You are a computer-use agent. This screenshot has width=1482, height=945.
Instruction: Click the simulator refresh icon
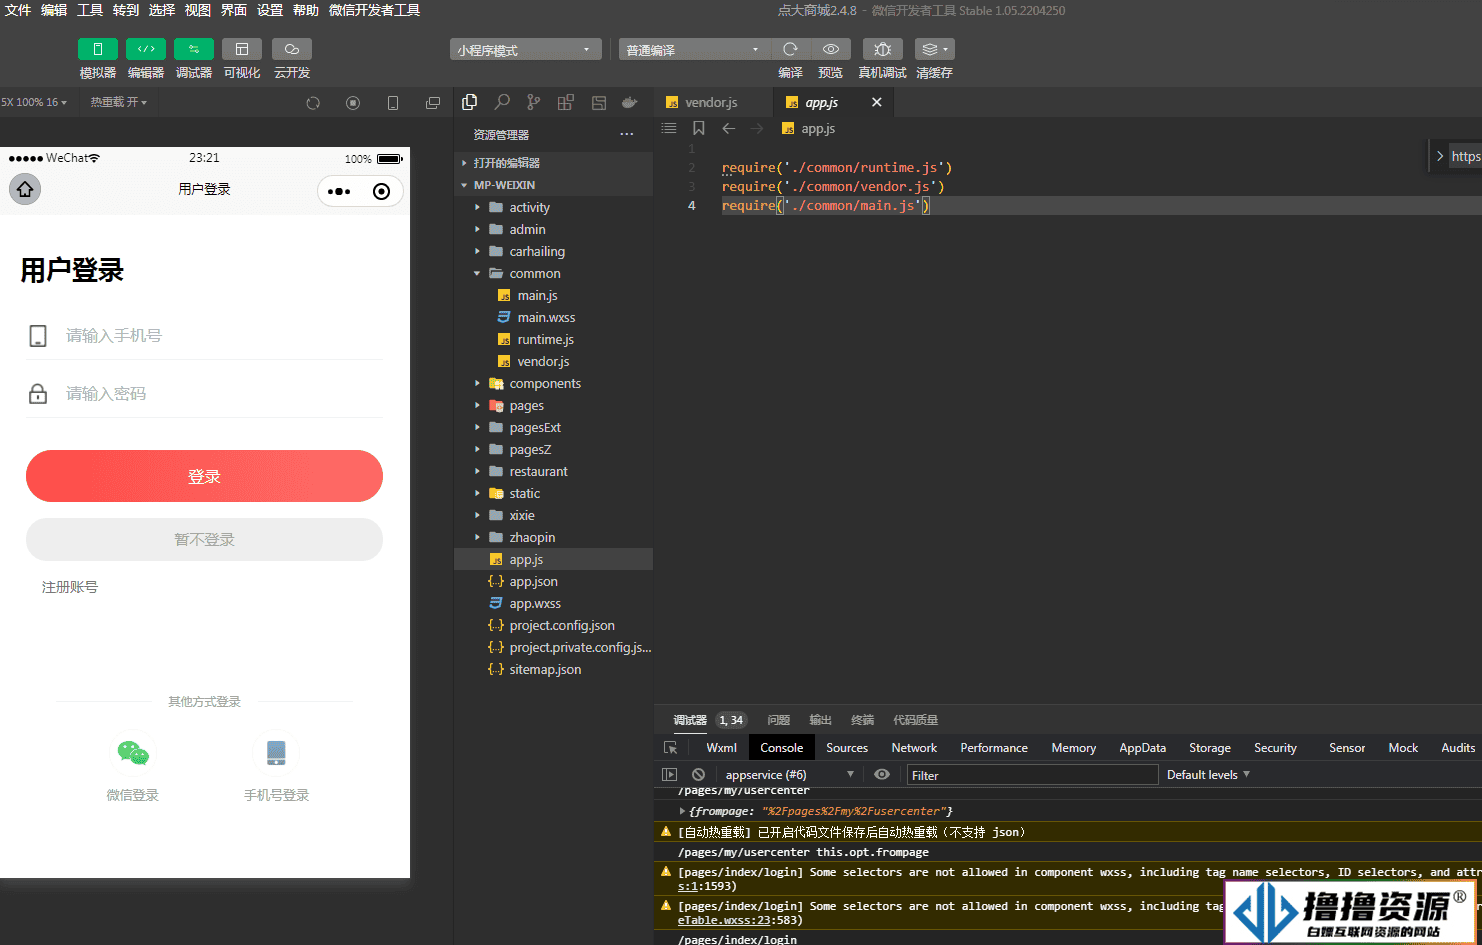pos(313,103)
